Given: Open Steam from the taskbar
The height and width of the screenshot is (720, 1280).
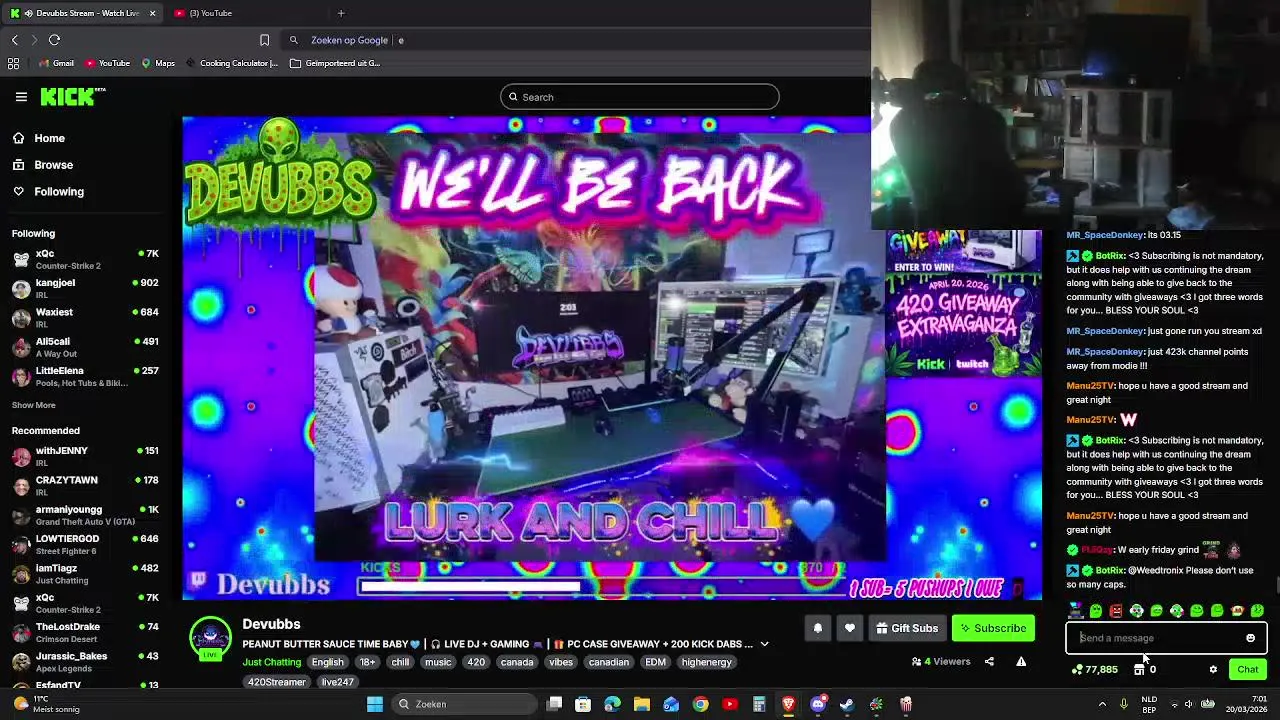Looking at the screenshot, I should [x=847, y=704].
